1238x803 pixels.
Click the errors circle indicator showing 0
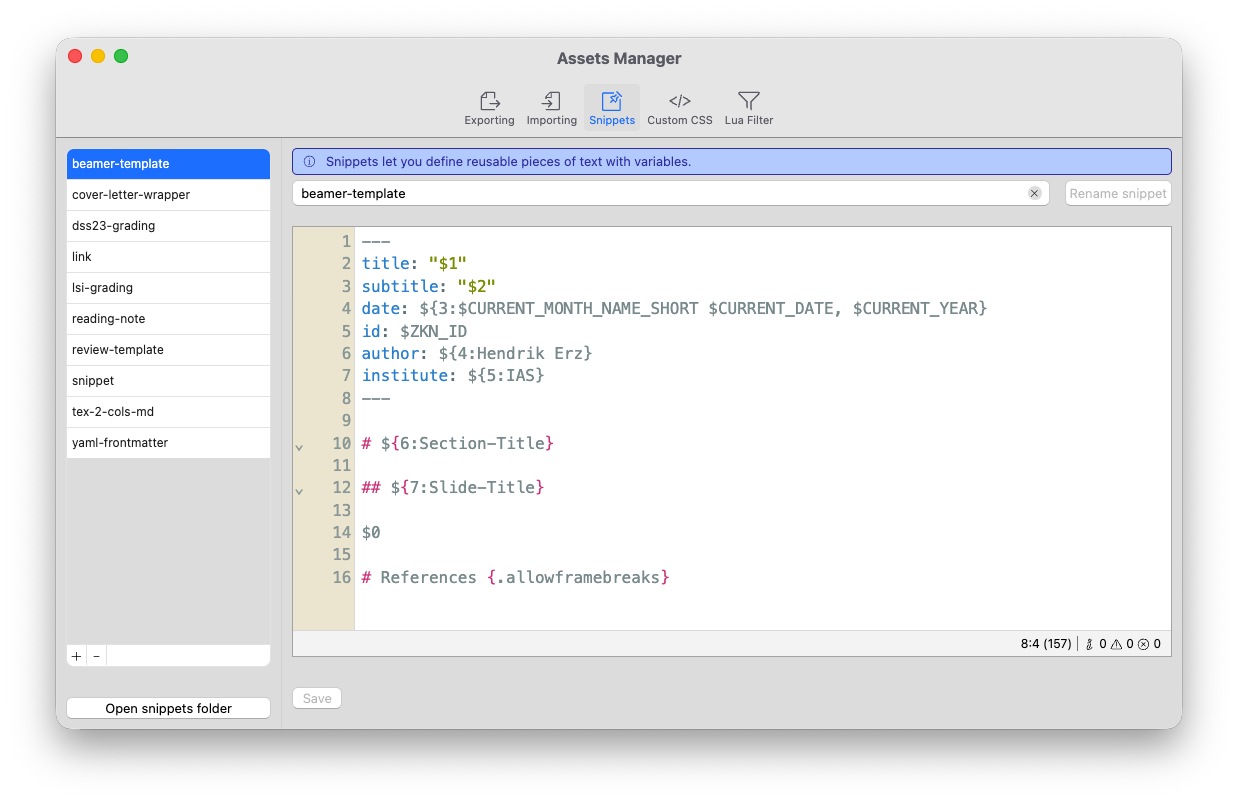[x=1150, y=643]
